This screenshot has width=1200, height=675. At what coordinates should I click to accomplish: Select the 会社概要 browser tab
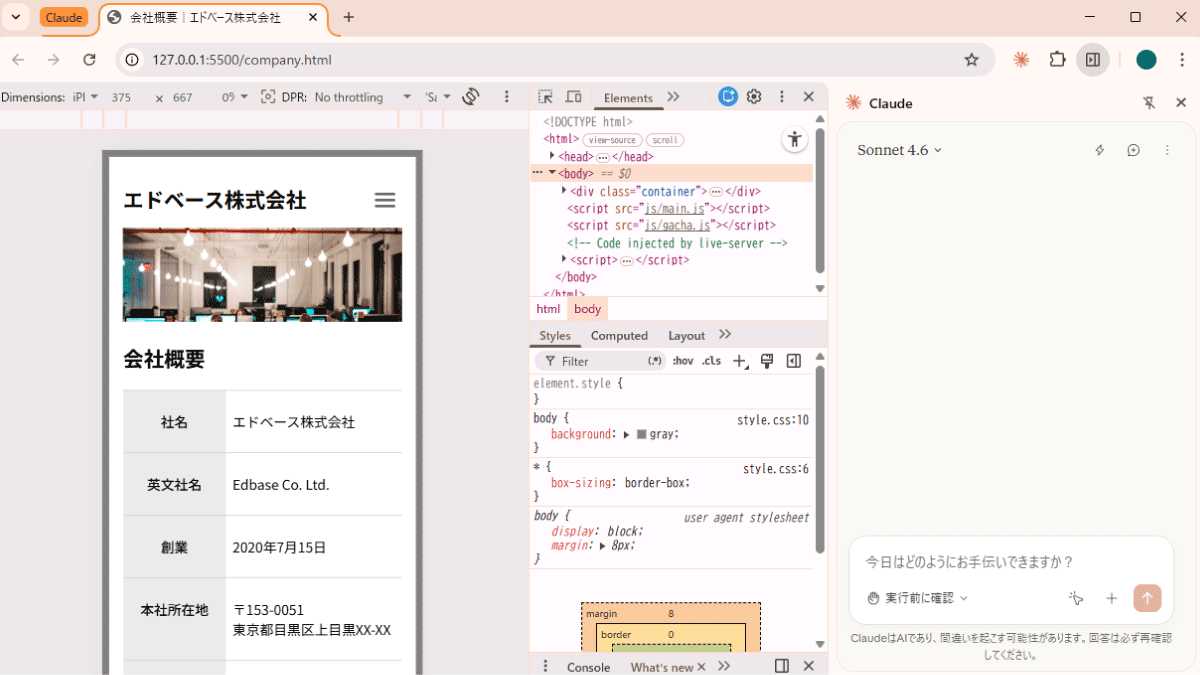tap(213, 18)
